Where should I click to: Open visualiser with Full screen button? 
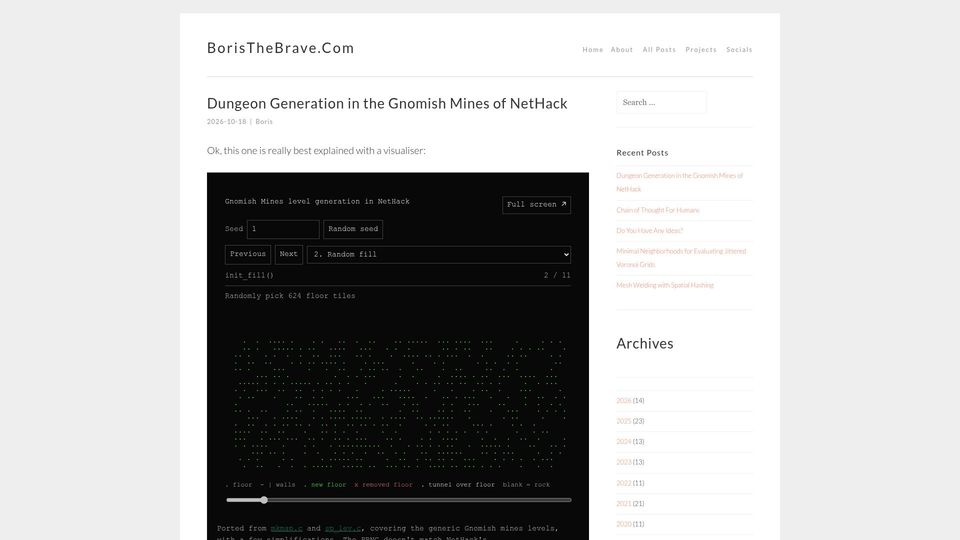point(536,204)
